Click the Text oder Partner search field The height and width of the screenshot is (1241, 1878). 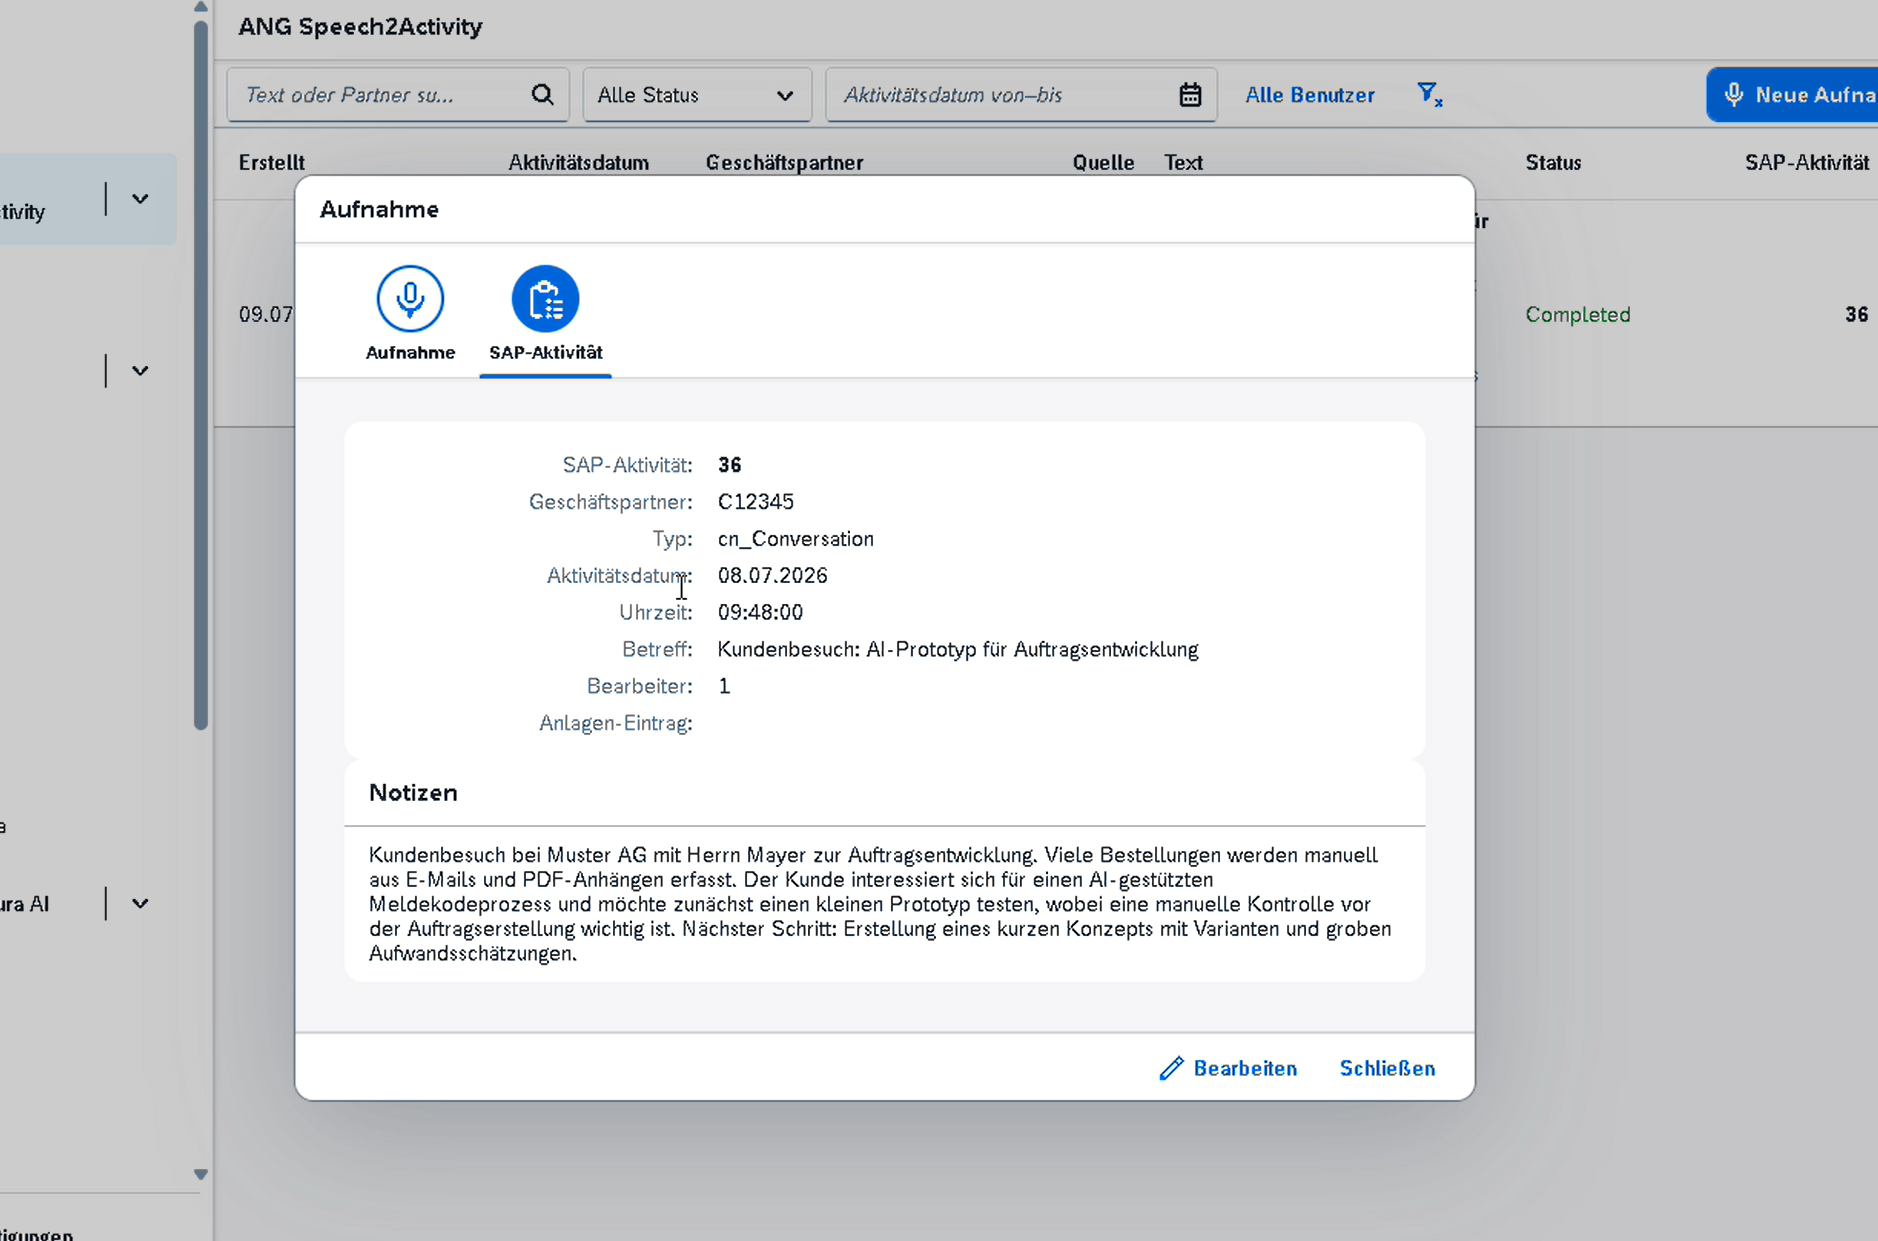[x=398, y=95]
